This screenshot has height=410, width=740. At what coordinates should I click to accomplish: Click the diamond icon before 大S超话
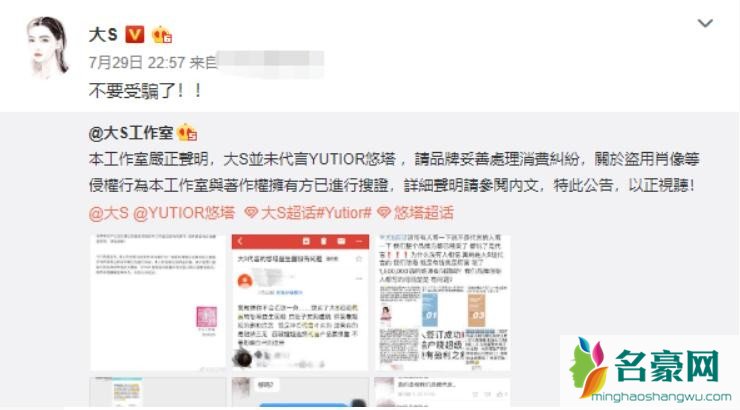251,213
